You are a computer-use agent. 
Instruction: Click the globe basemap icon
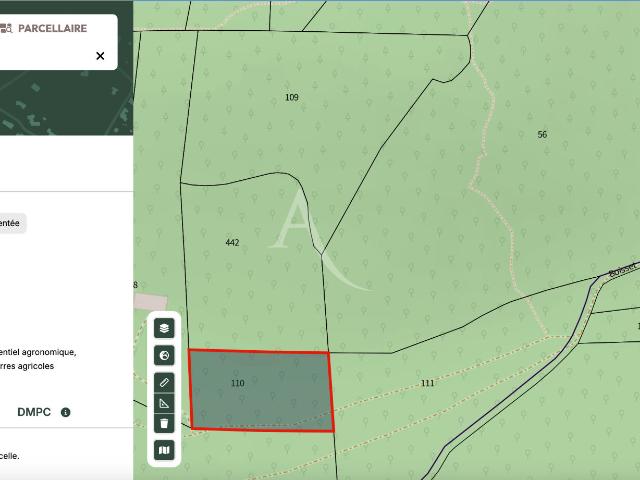[x=164, y=356]
